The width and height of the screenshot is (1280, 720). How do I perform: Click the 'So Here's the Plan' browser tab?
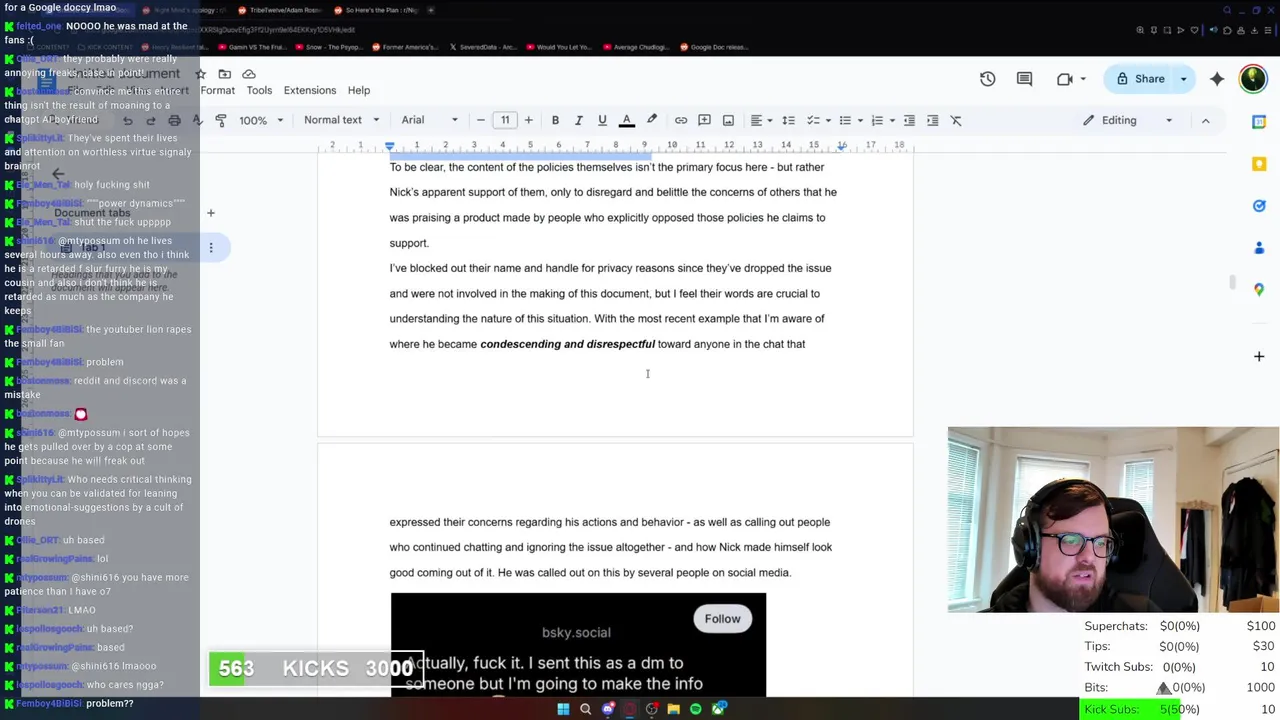pos(375,10)
